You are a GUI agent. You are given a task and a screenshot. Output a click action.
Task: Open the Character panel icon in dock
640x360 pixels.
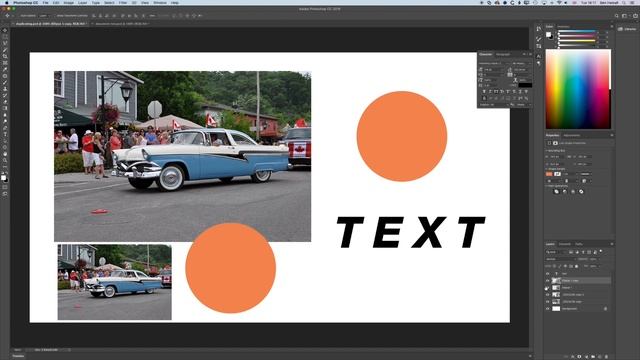(539, 56)
